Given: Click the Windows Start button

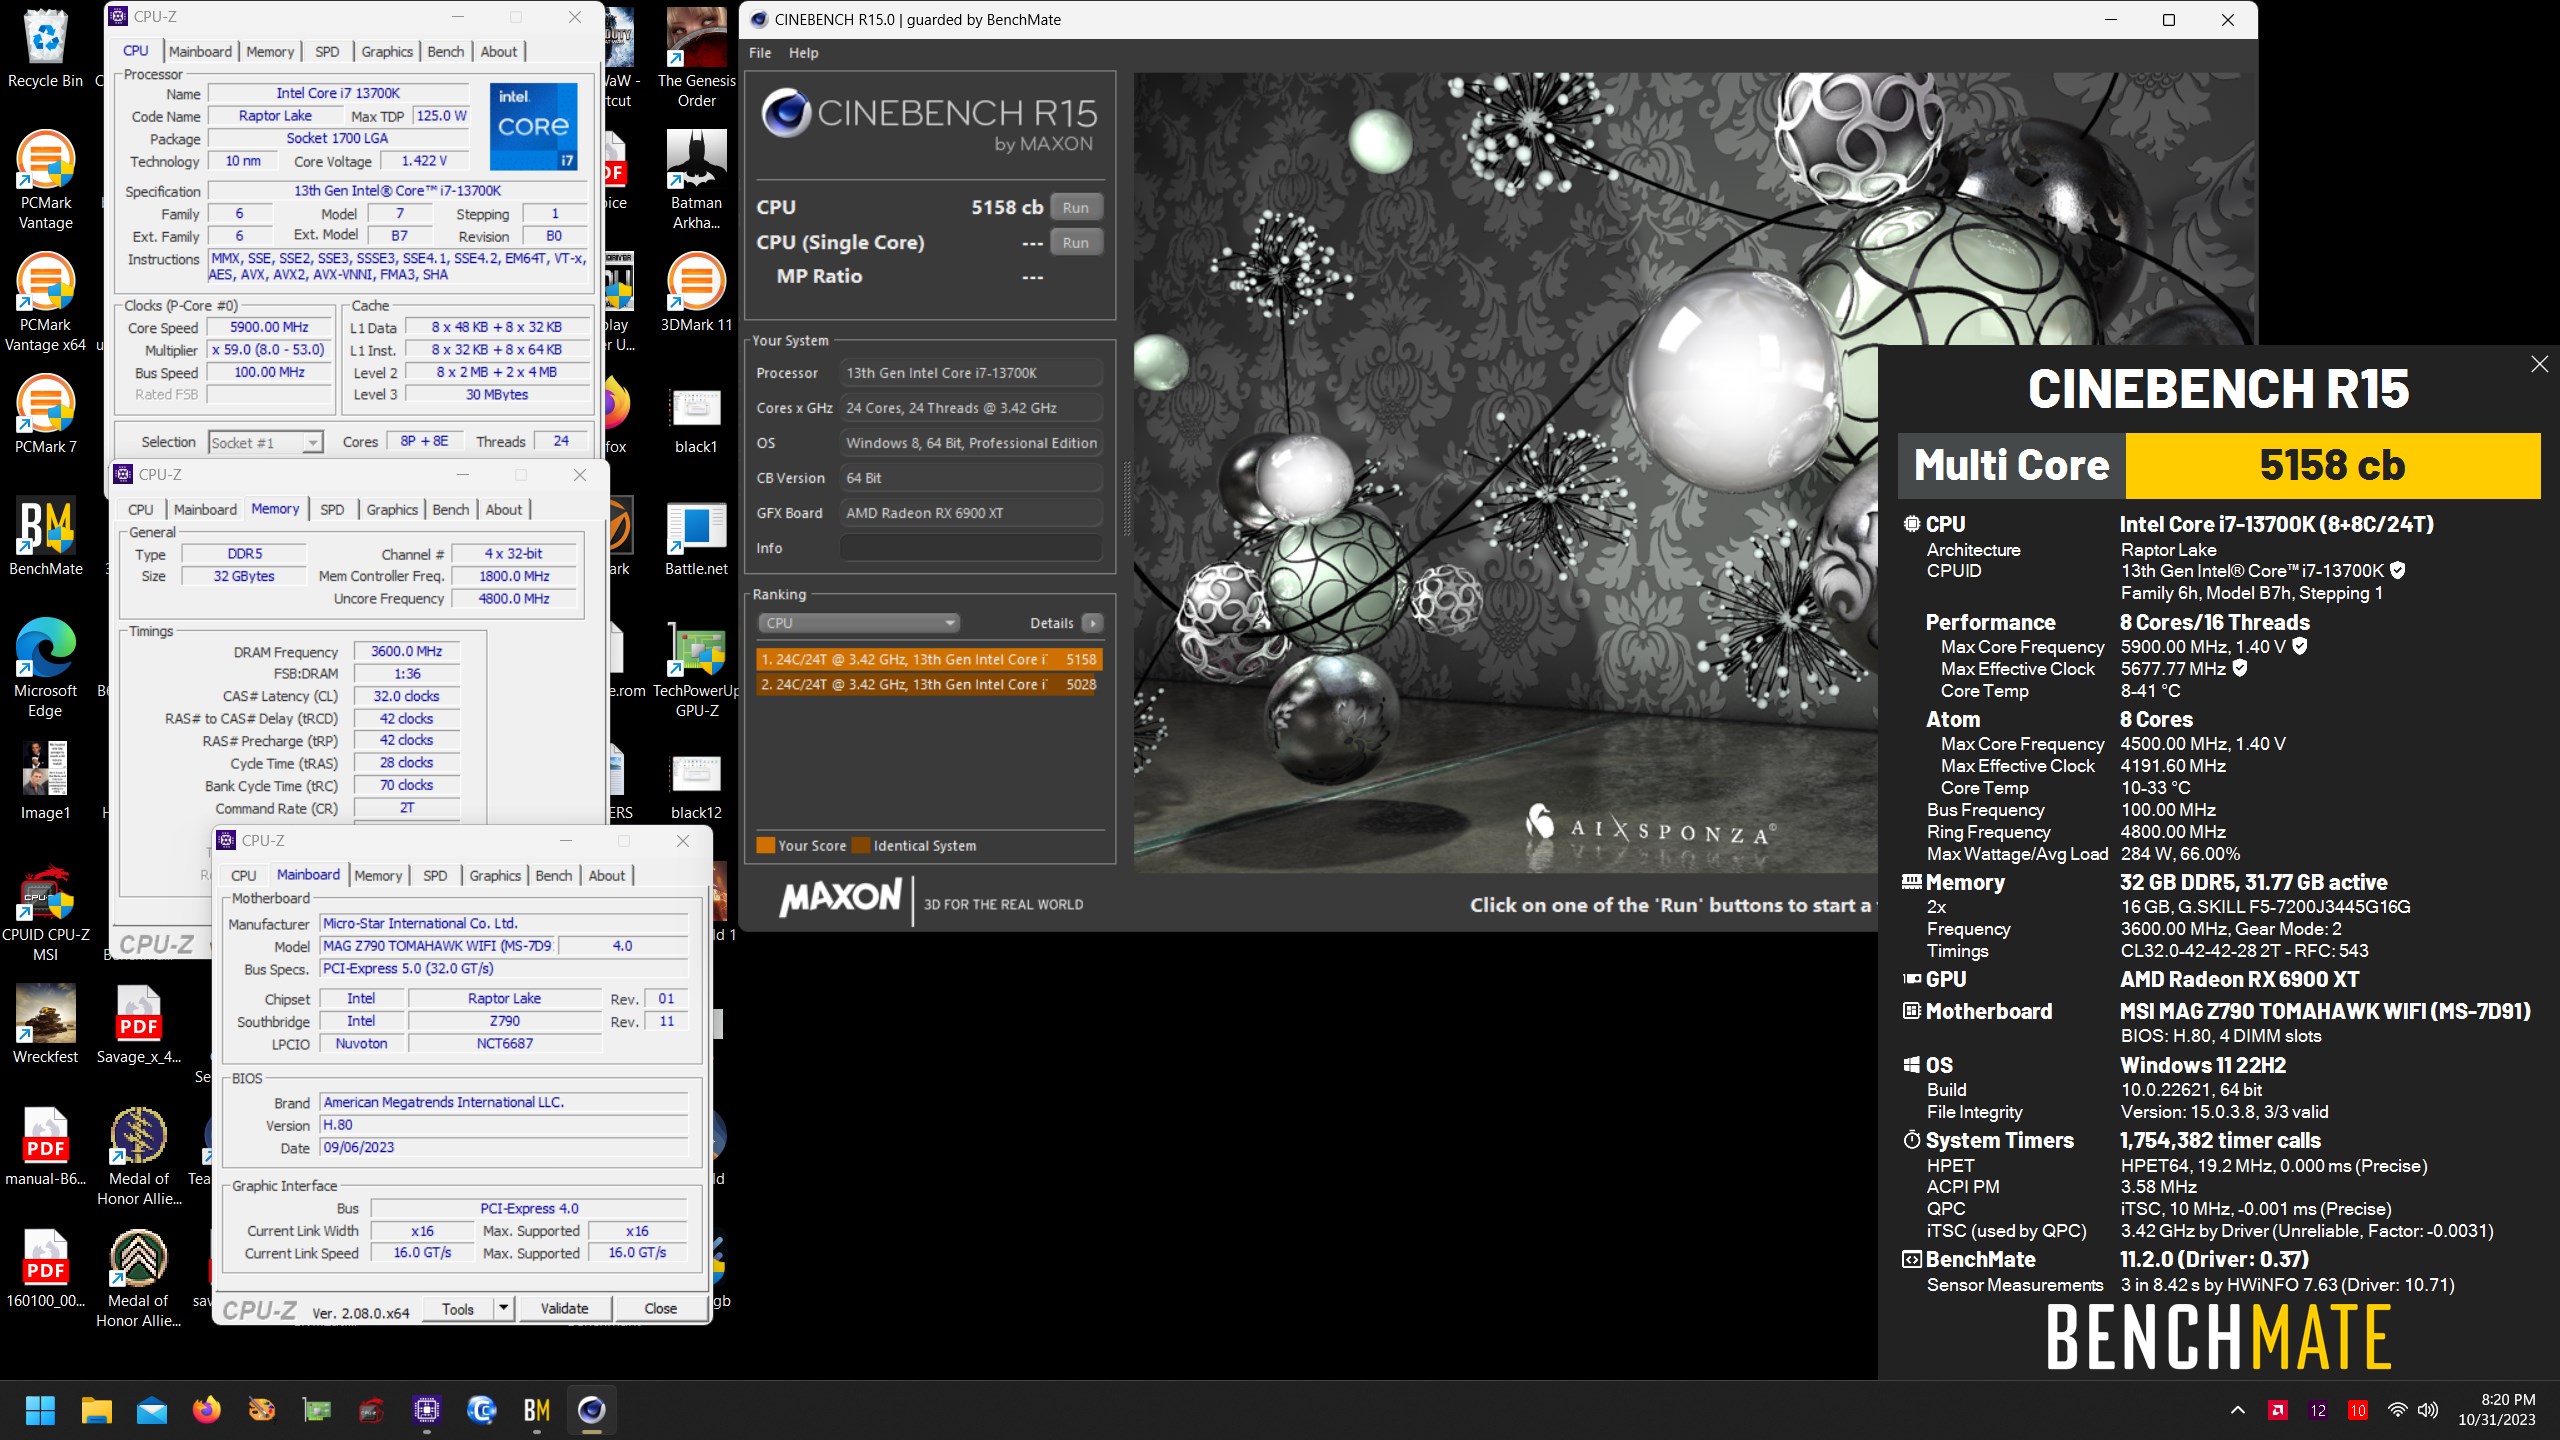Looking at the screenshot, I should [40, 1410].
